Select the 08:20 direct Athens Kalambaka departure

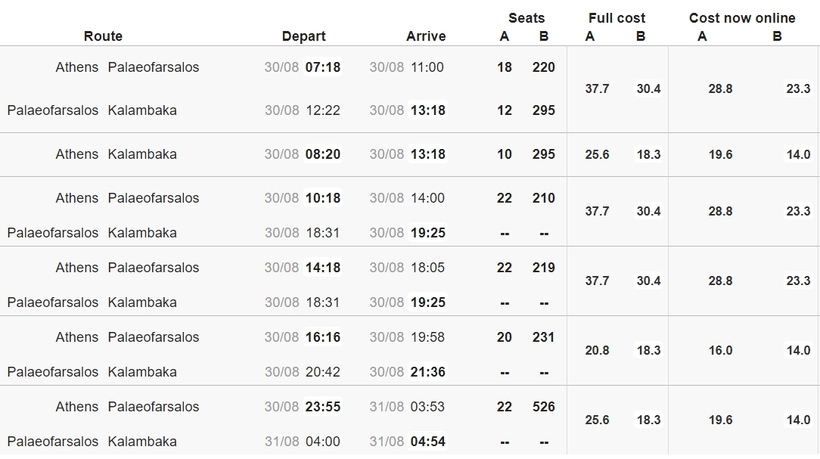[x=323, y=154]
